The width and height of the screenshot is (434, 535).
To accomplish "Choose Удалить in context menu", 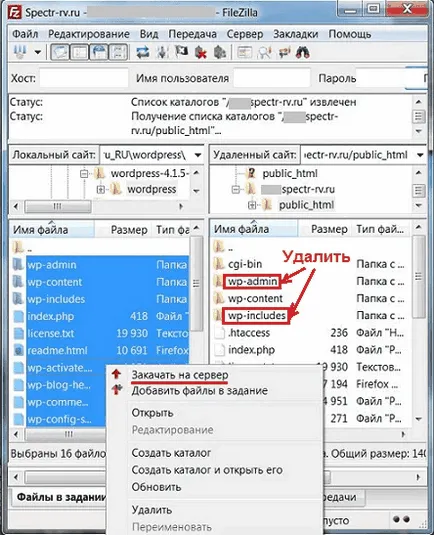I will 152,510.
